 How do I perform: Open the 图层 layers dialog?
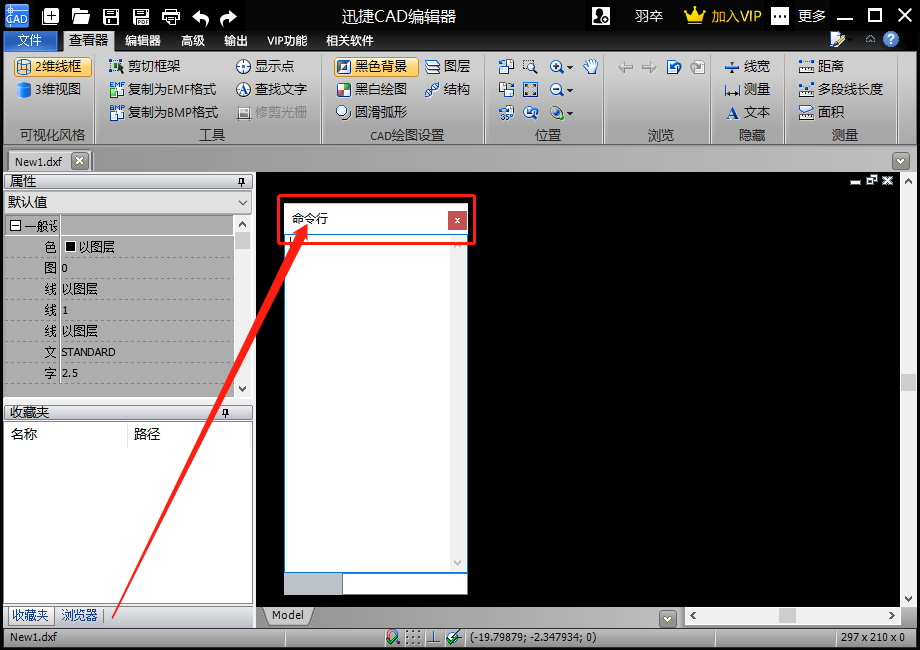click(x=447, y=66)
